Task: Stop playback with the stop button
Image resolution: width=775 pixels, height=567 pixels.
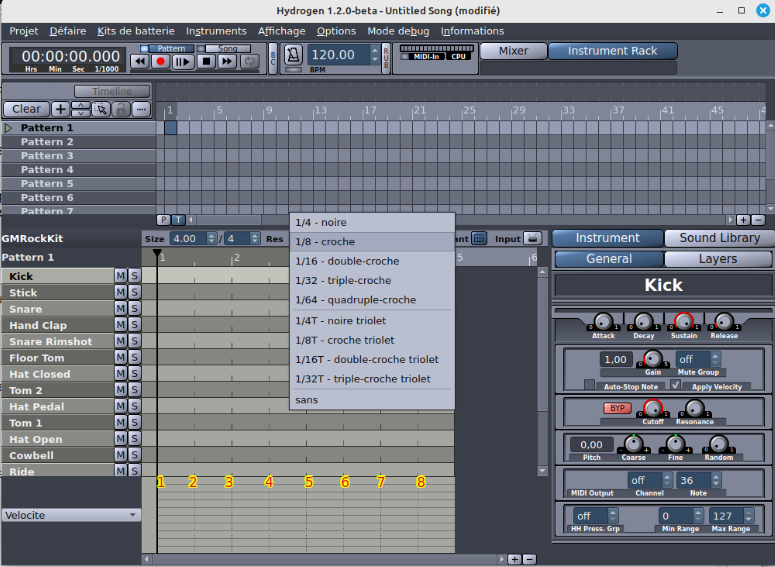Action: [206, 62]
